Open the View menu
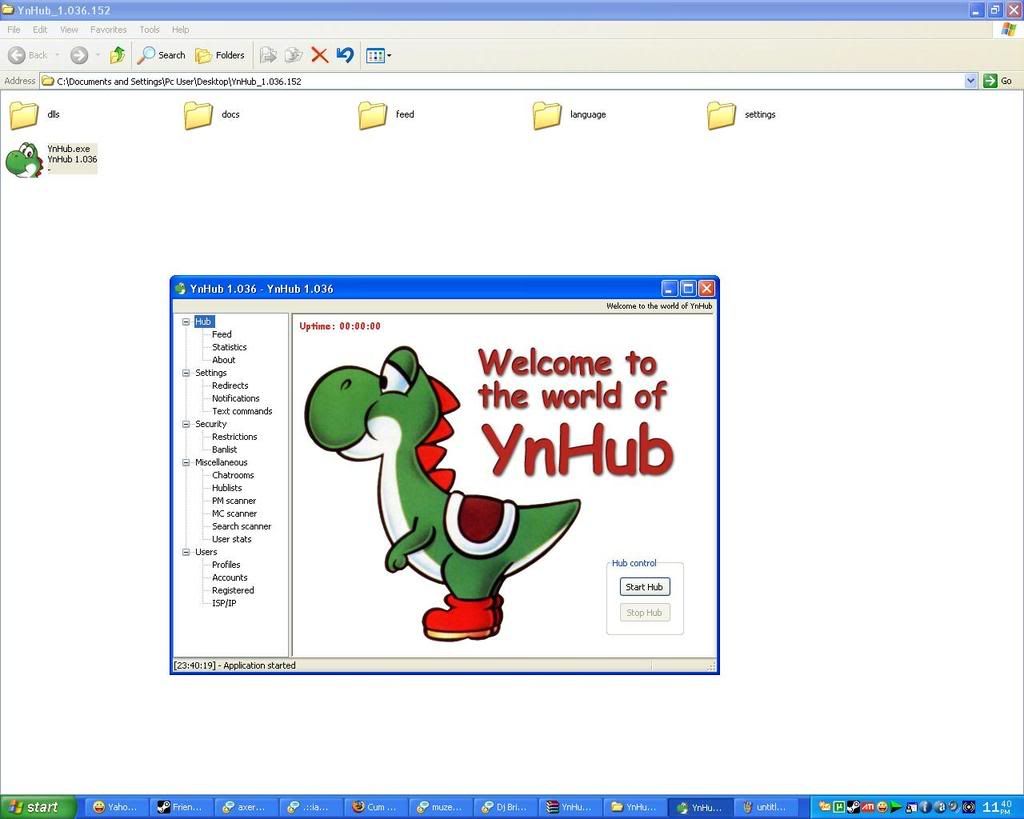This screenshot has width=1024, height=819. 69,29
